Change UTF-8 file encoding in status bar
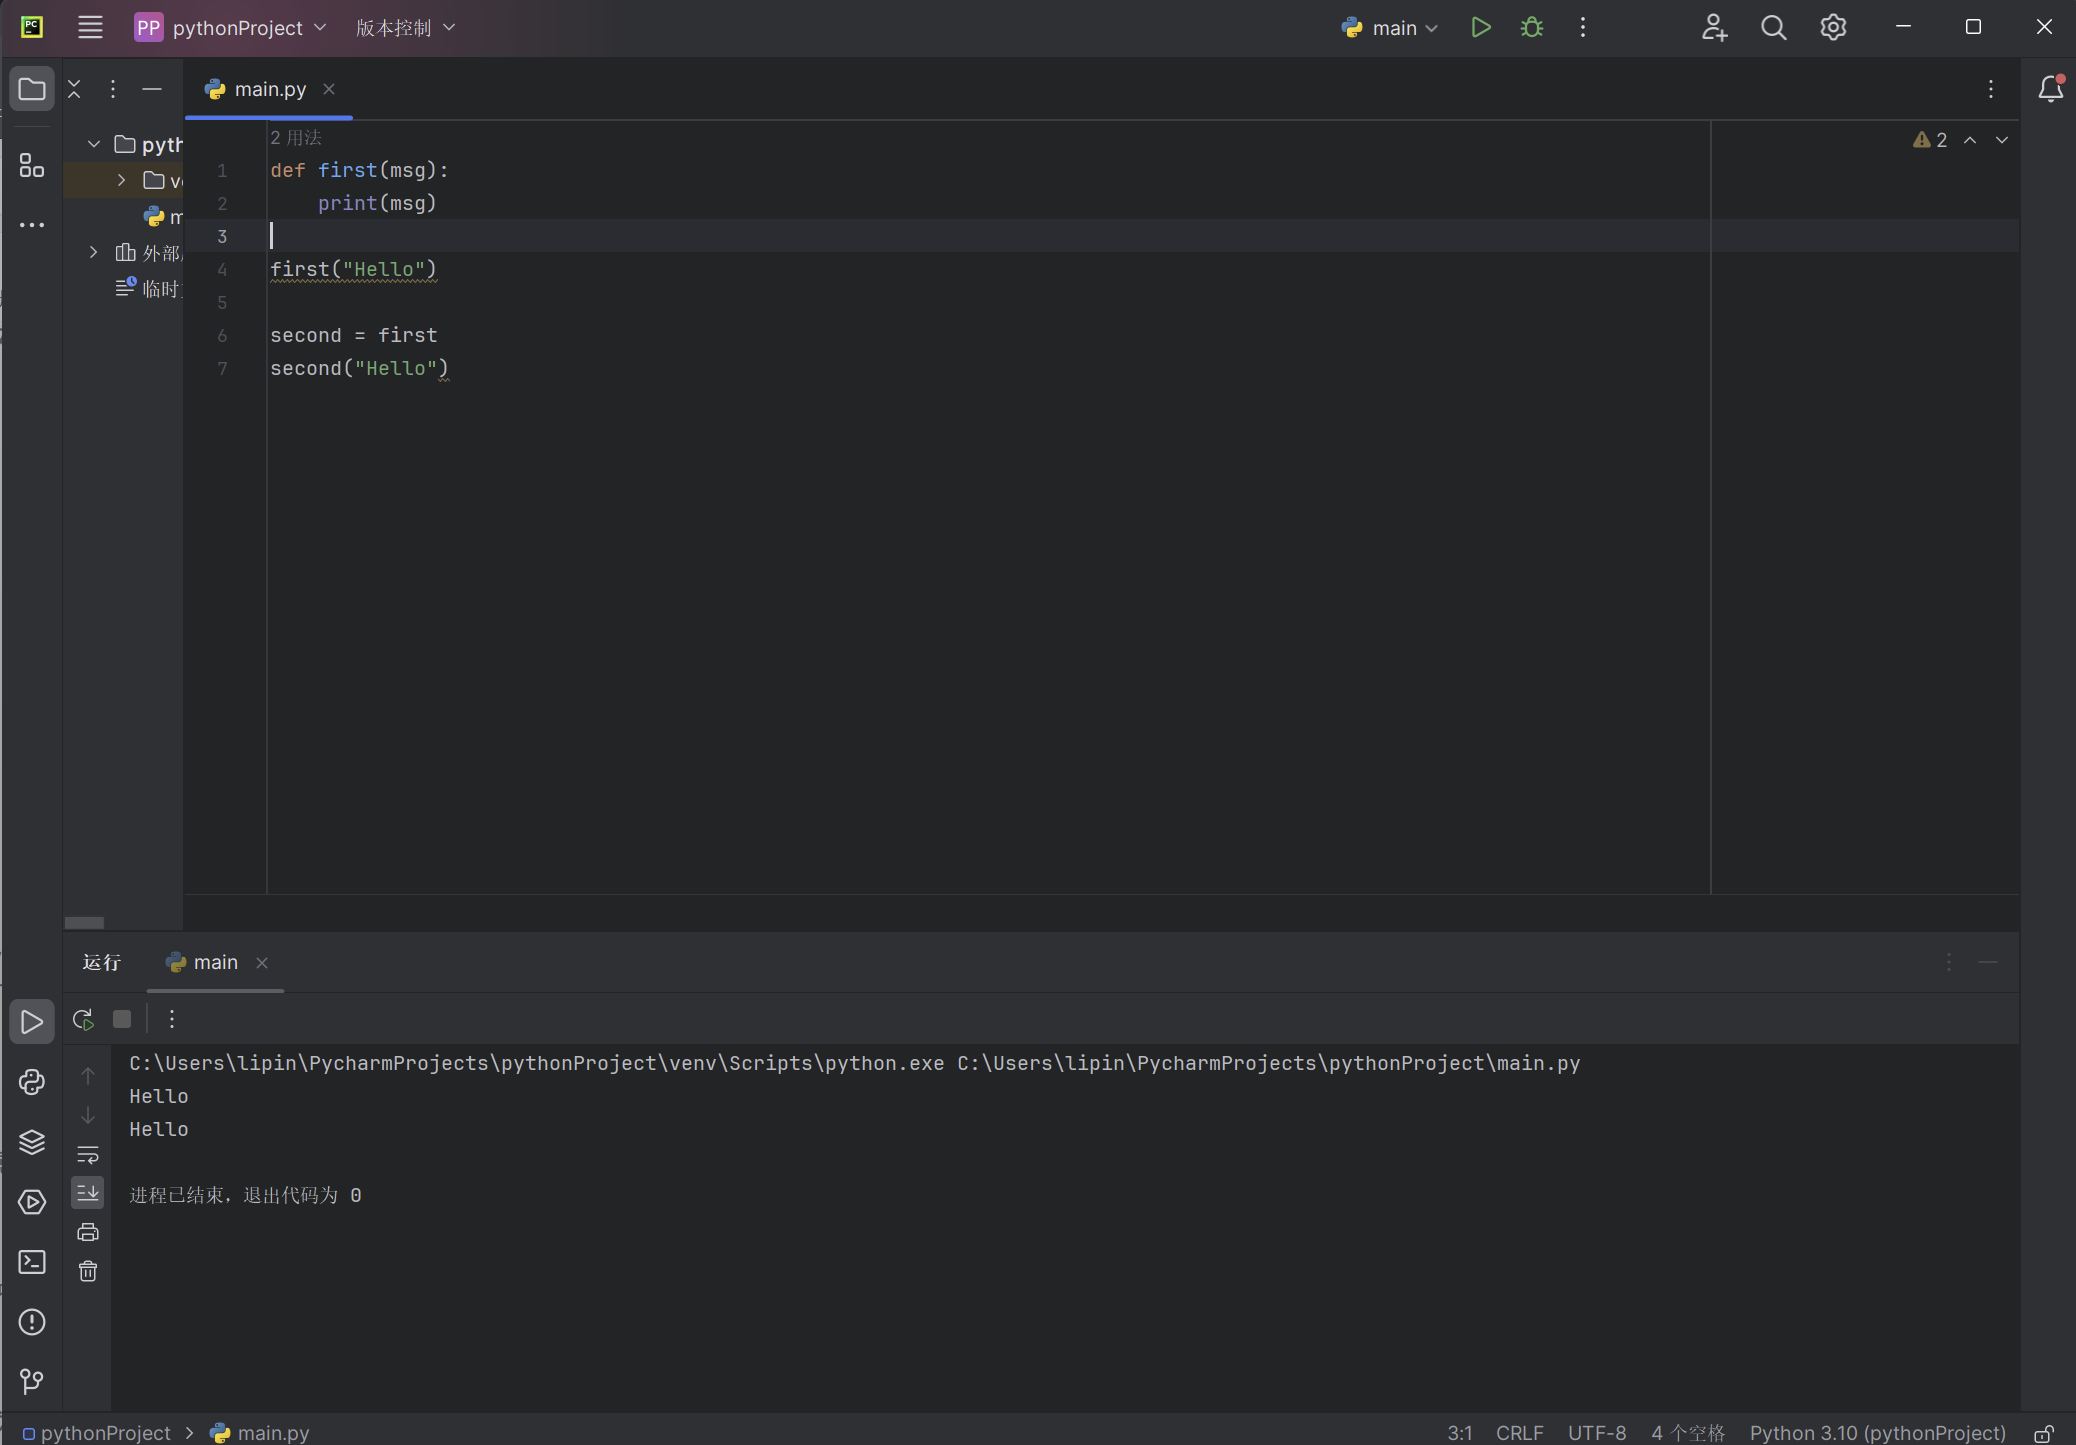Screen dimensions: 2076x1445 click(1597, 1433)
